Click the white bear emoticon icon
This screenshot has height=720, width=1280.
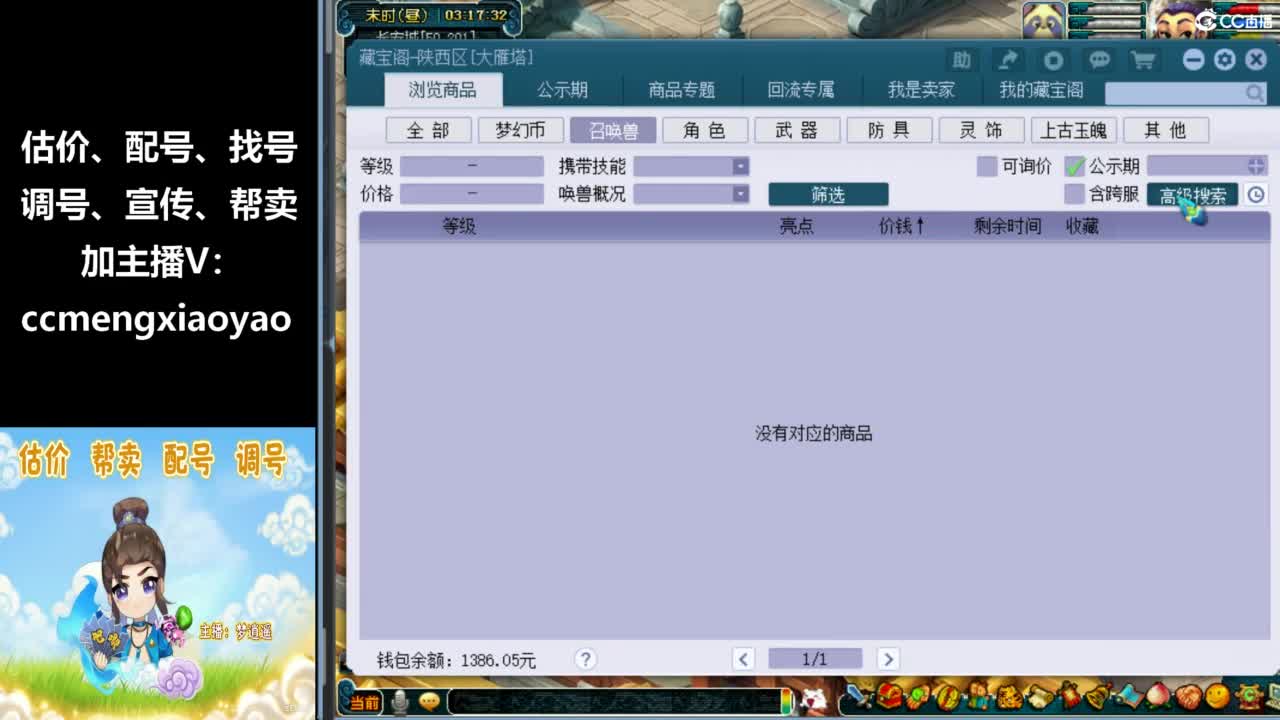point(816,699)
